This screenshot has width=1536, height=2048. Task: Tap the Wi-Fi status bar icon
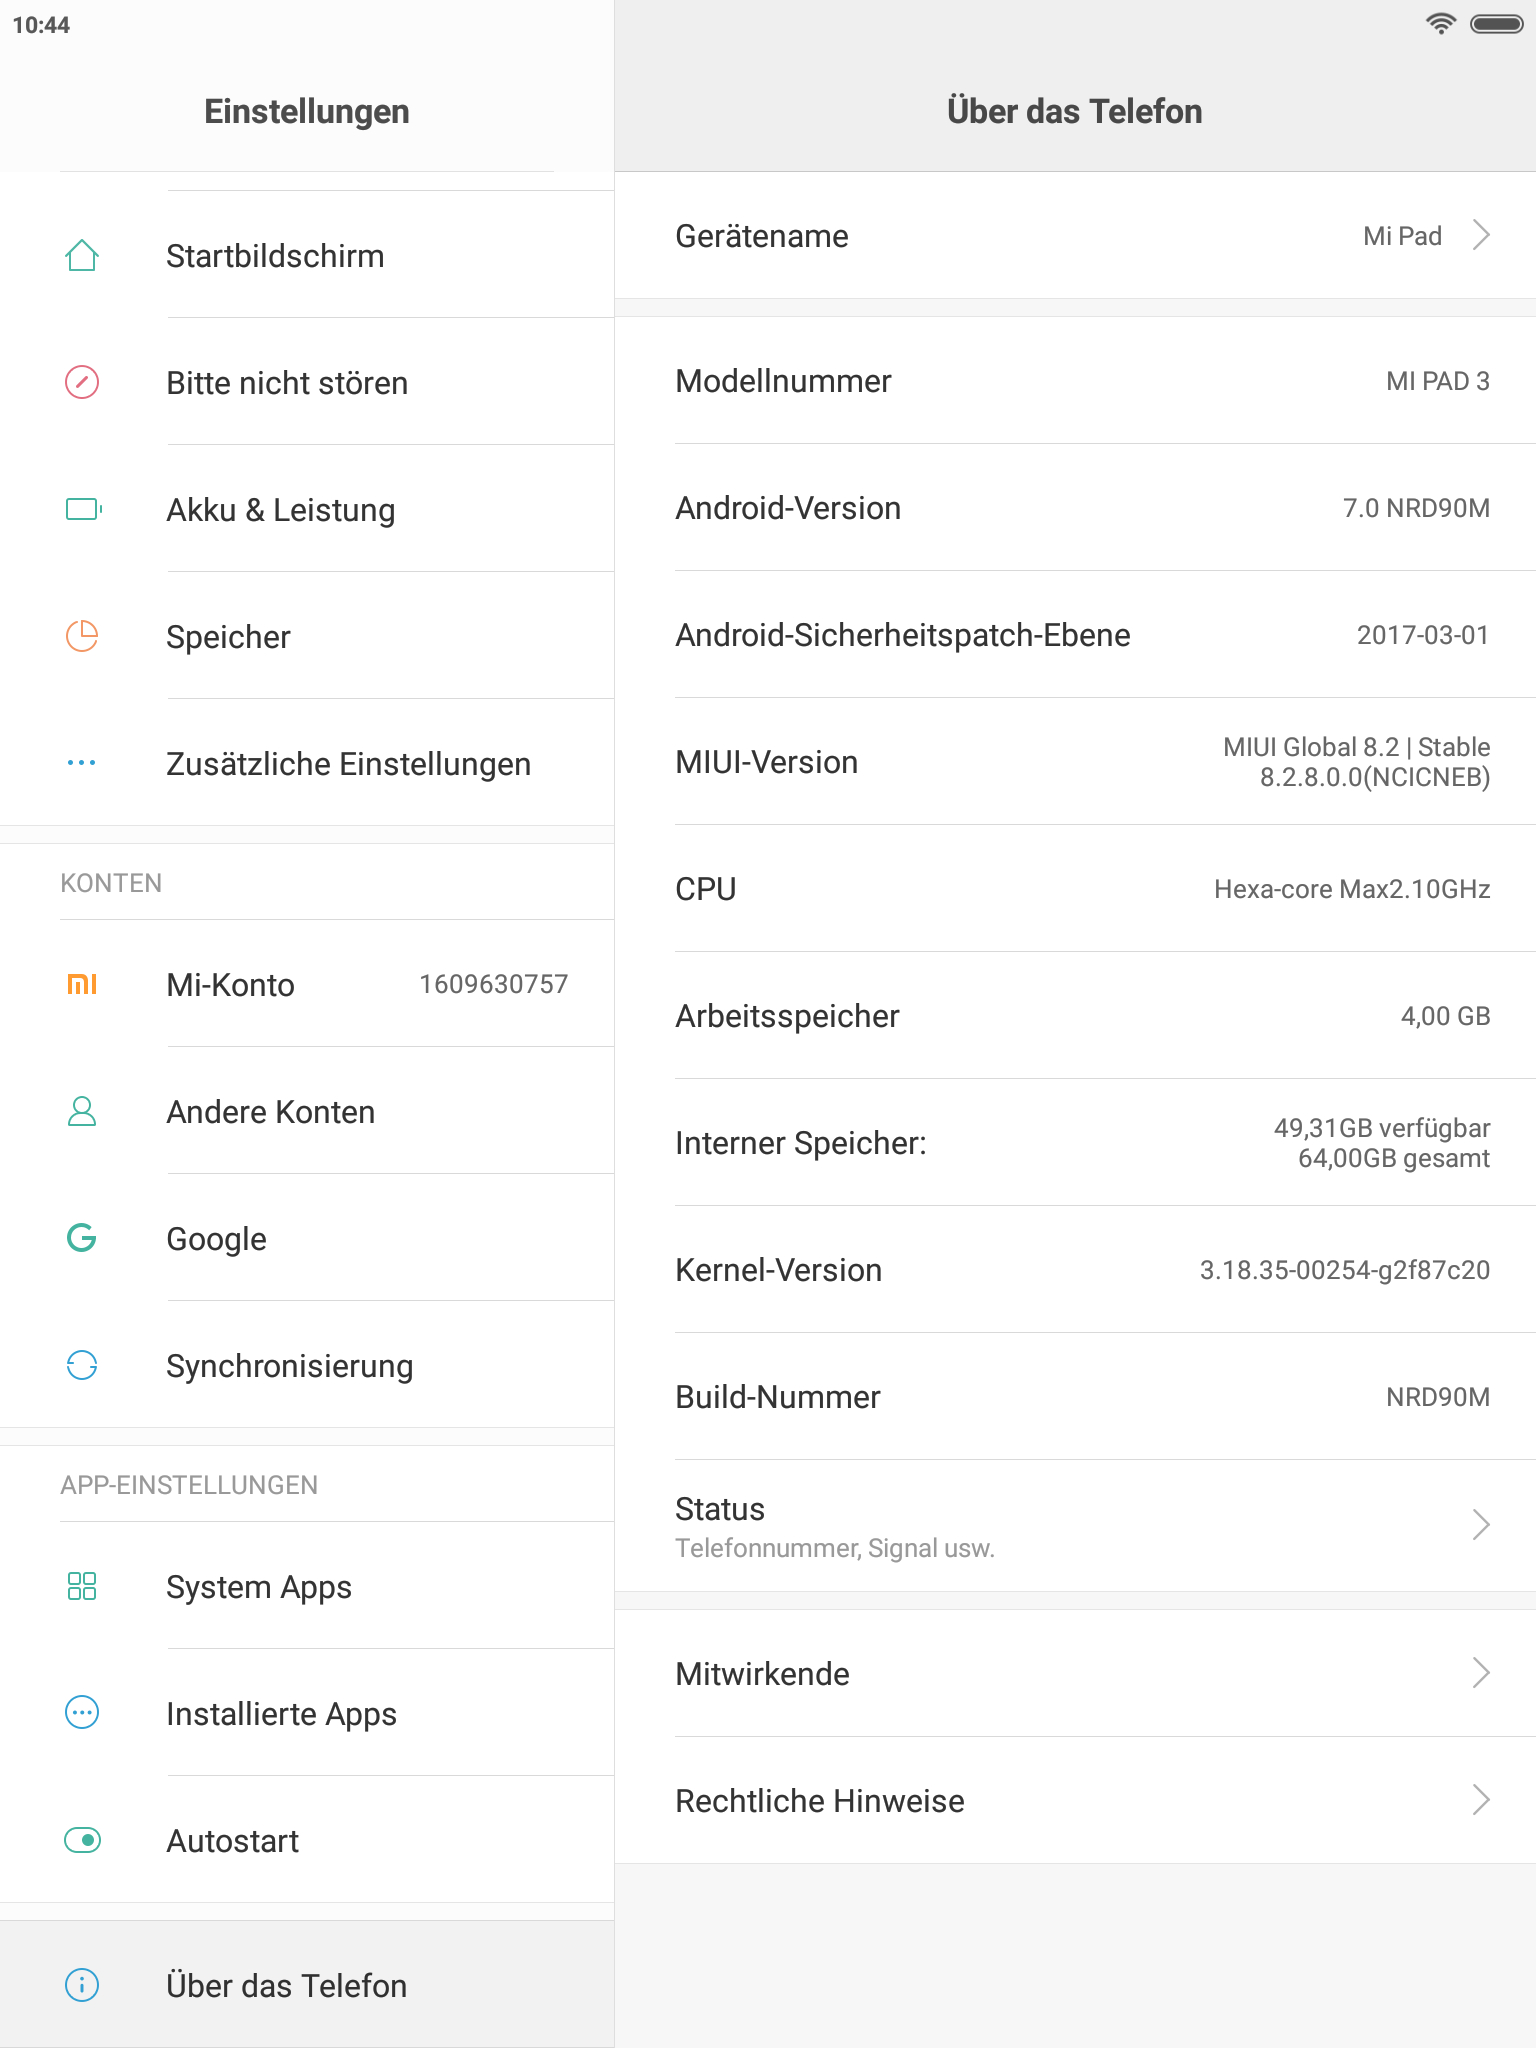(x=1440, y=24)
